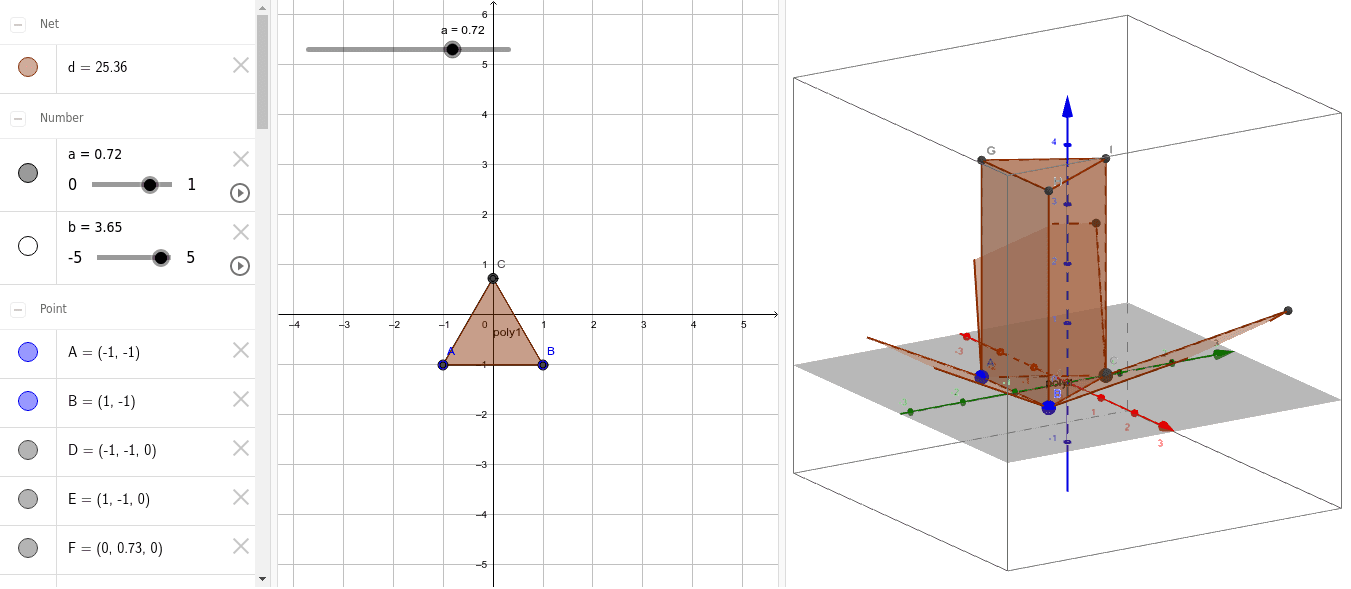The height and width of the screenshot is (589, 1351).
Task: Toggle visibility of net d's colored circle
Action: (28, 67)
